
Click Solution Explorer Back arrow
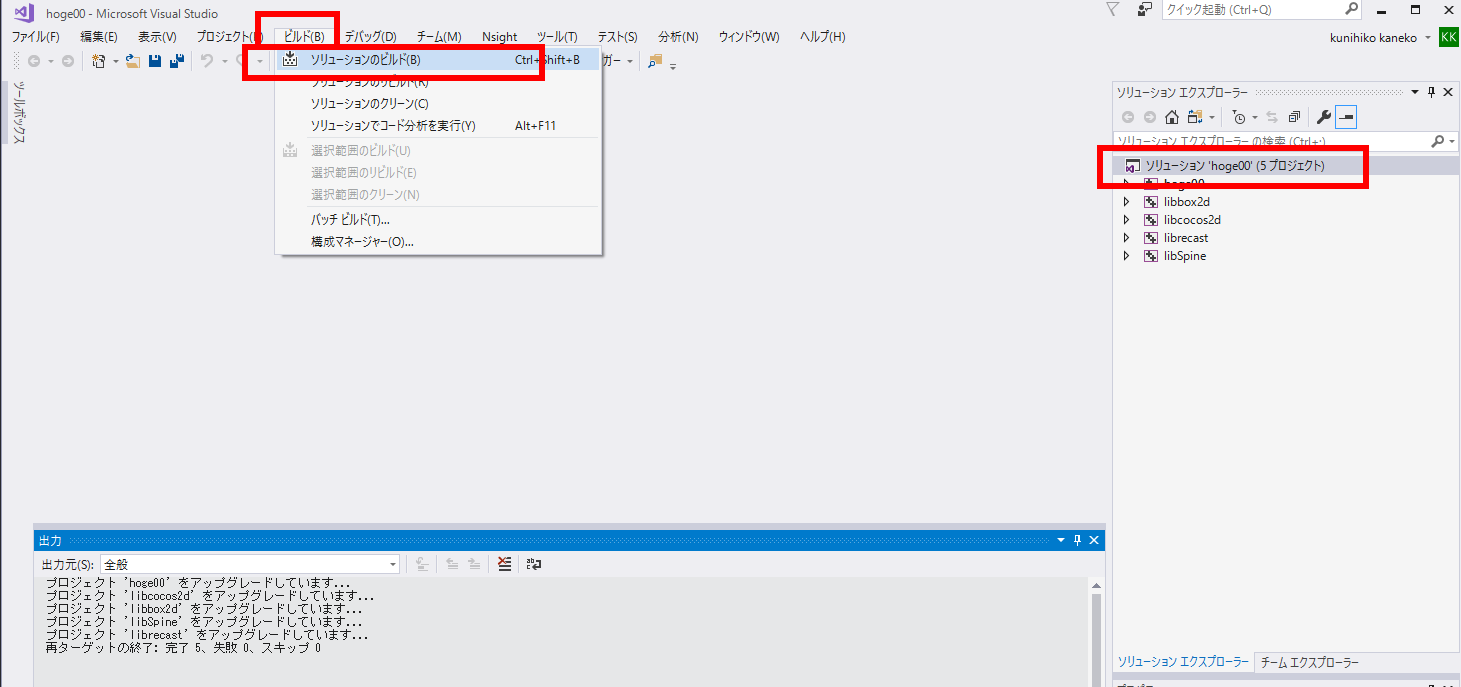pos(1128,117)
